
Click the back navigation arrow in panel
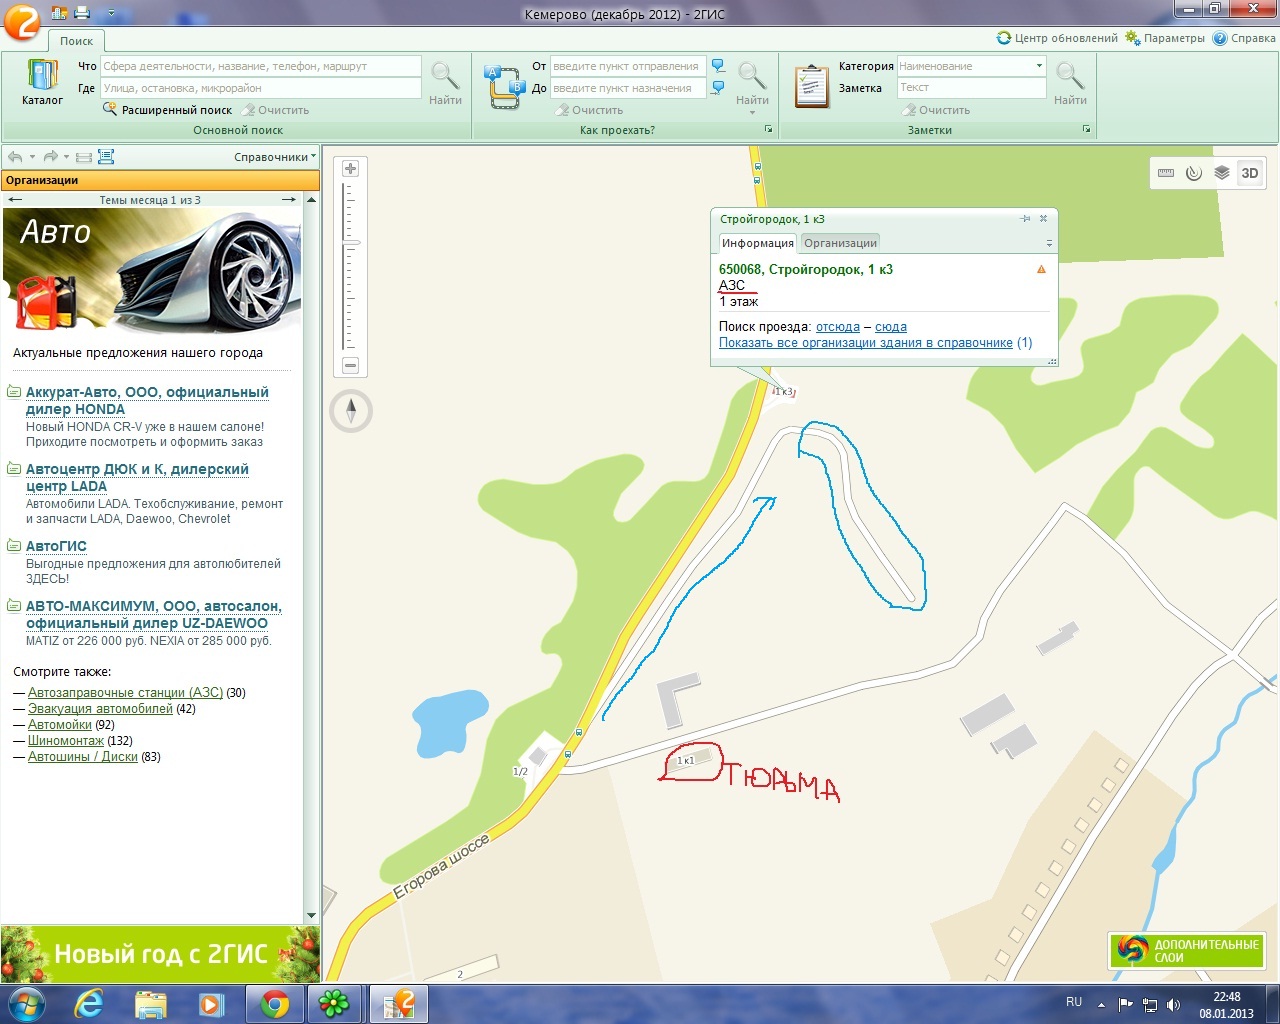[x=15, y=157]
